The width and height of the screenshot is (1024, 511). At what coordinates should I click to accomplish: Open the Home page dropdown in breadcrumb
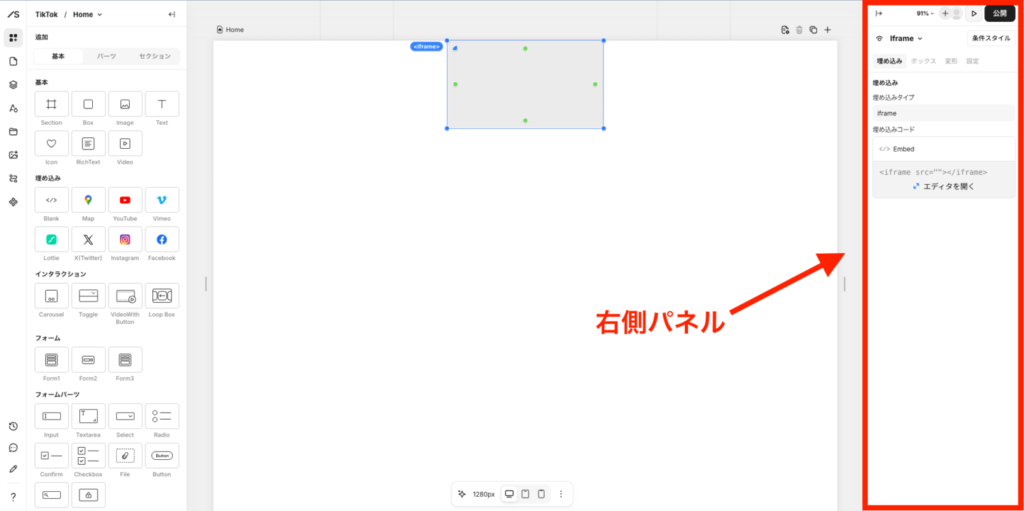tap(87, 14)
